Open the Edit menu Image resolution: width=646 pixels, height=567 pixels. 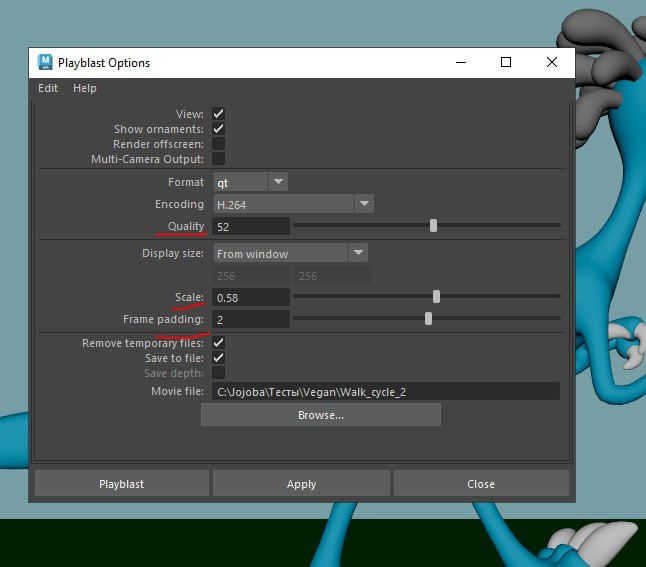click(x=48, y=88)
